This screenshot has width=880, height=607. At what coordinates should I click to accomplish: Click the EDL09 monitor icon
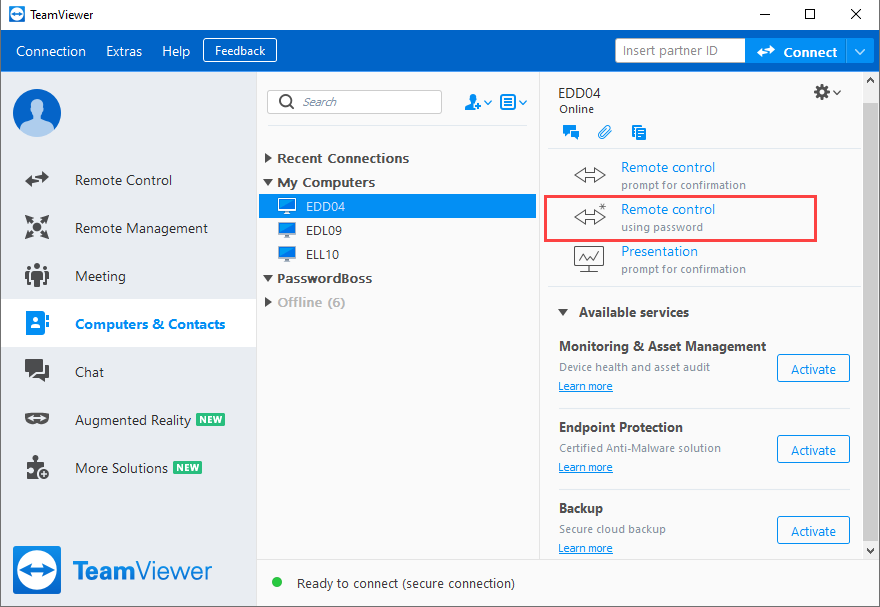point(287,230)
